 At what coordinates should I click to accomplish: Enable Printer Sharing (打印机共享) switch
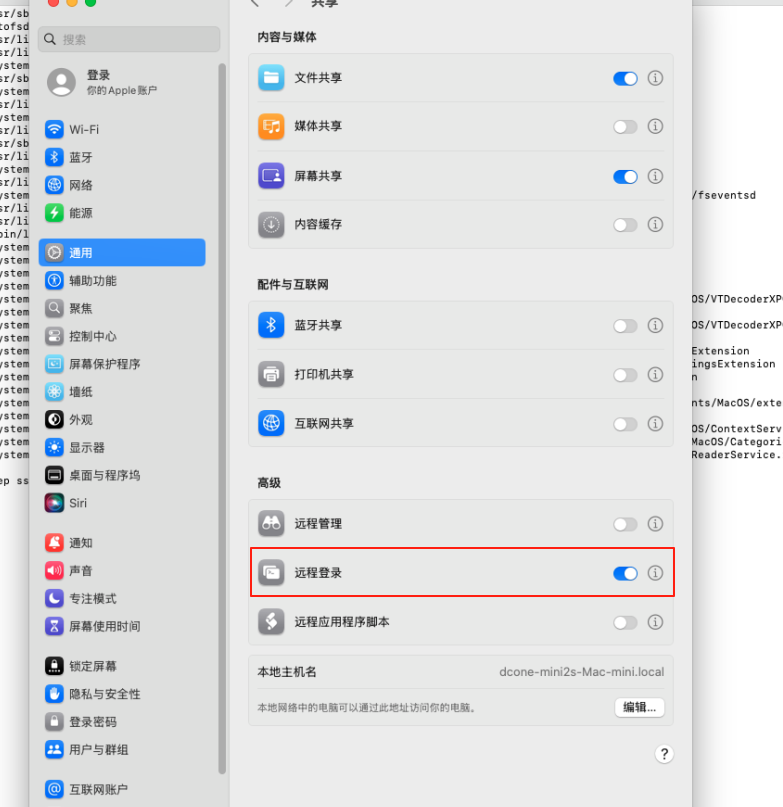coord(625,375)
